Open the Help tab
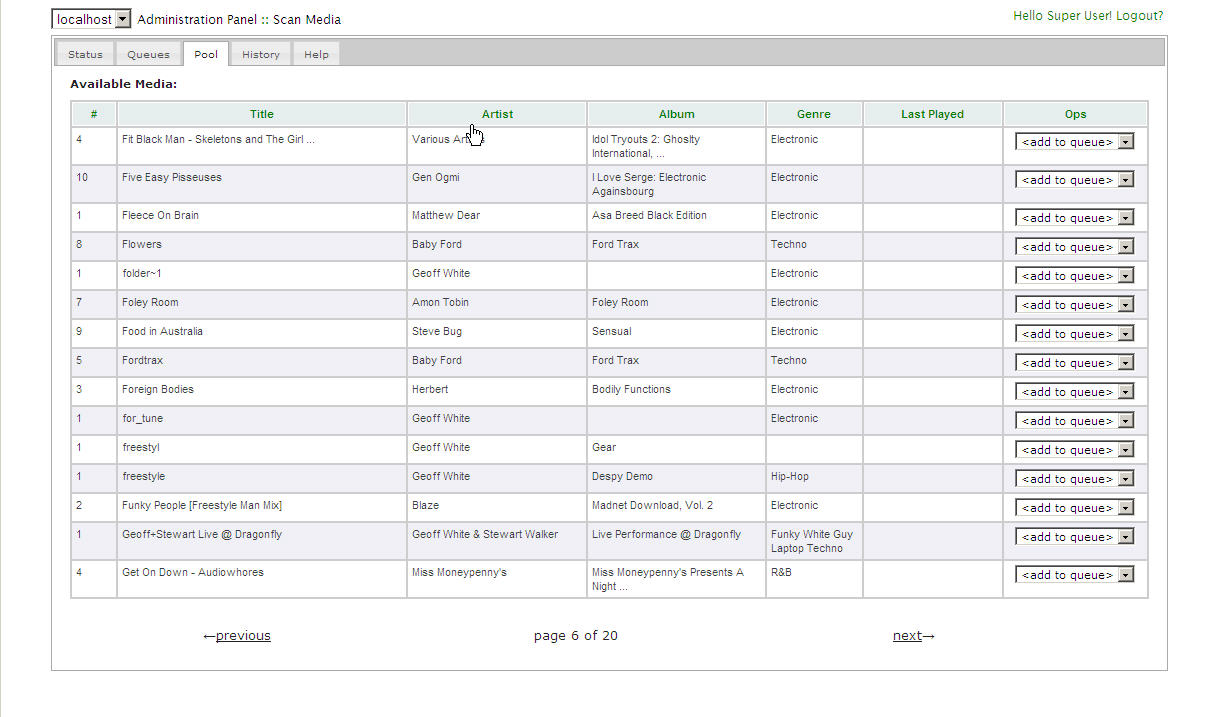Viewport: 1218px width, 717px height. [316, 54]
